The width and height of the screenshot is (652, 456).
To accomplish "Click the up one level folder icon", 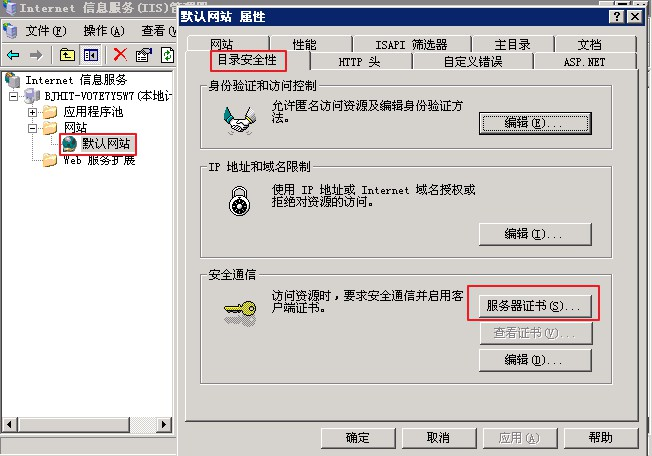I will coord(67,55).
